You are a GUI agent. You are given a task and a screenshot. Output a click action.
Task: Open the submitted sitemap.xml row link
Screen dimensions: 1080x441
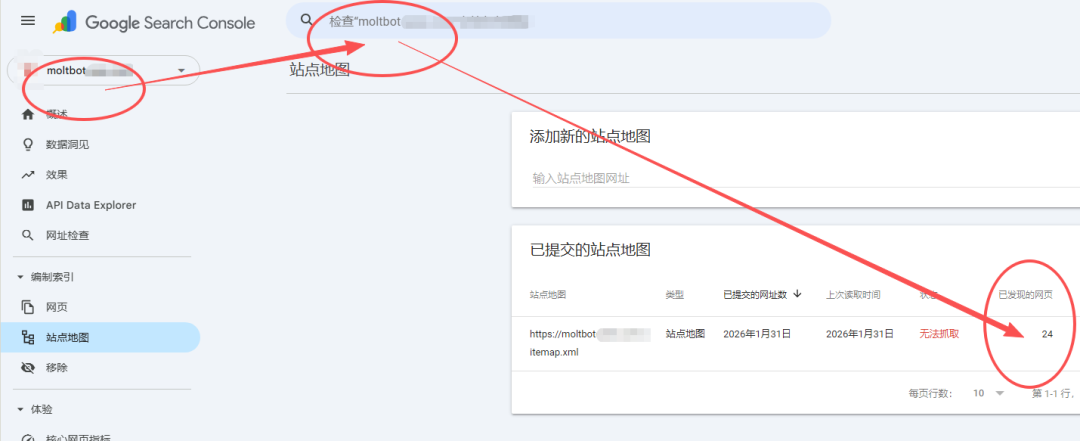(590, 343)
